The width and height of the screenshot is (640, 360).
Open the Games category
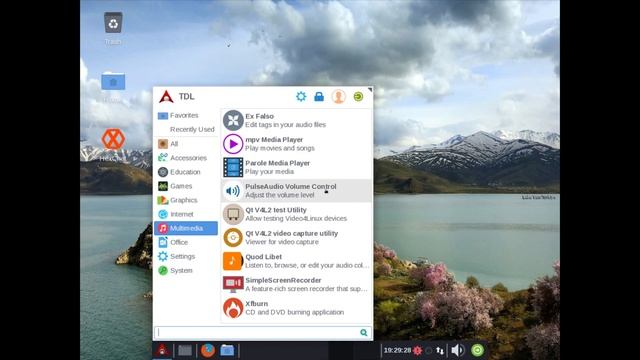pos(186,186)
